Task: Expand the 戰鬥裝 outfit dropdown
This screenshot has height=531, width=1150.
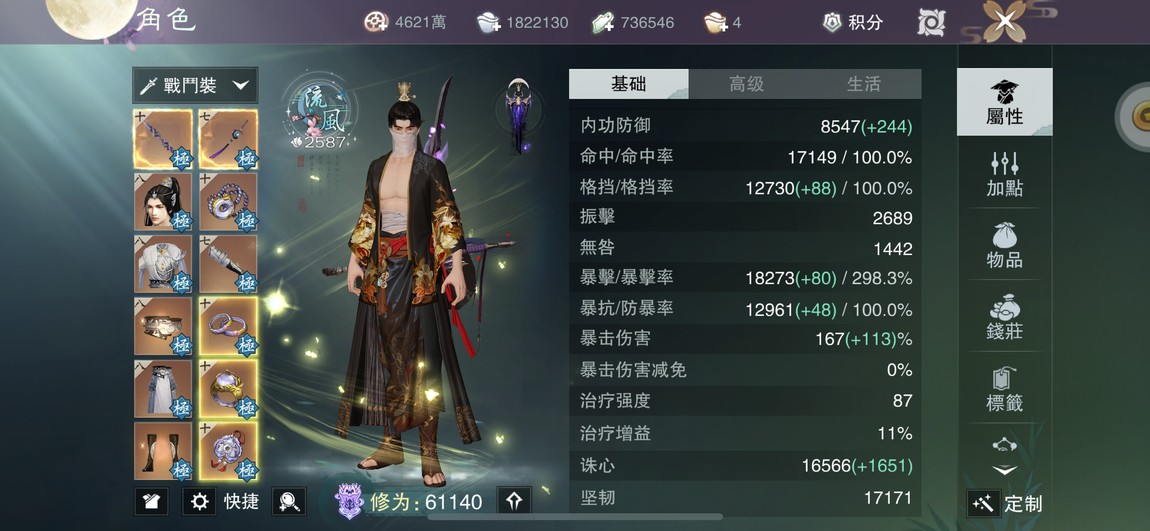Action: [195, 85]
